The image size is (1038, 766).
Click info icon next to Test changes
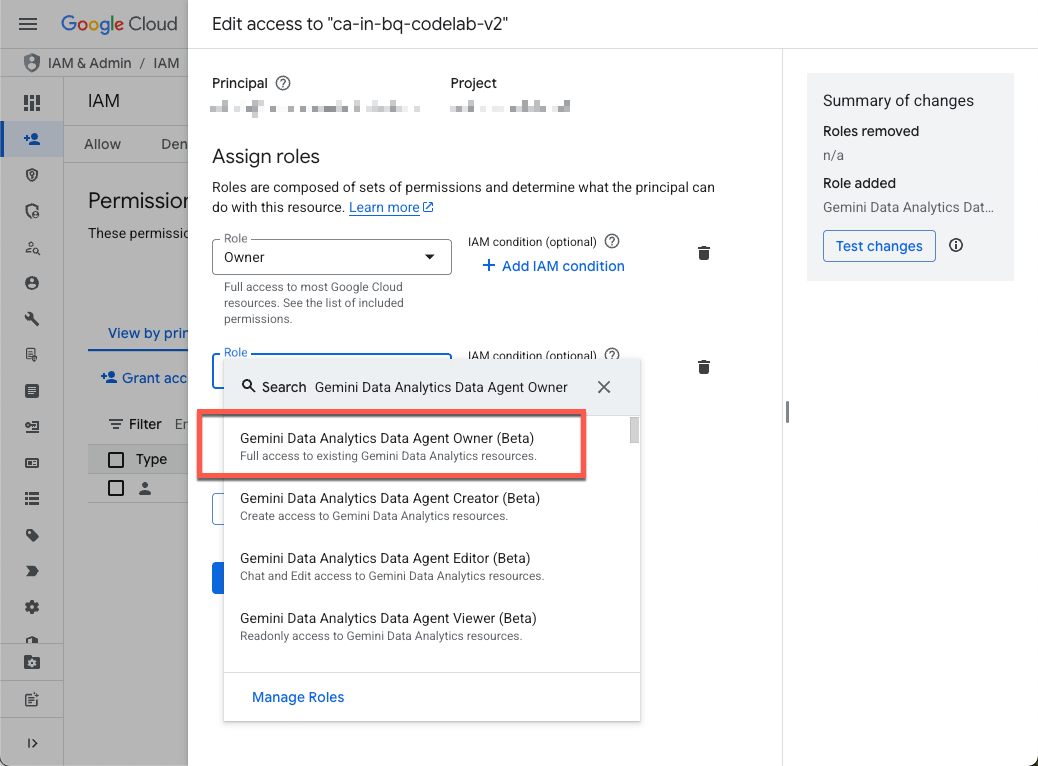click(956, 245)
